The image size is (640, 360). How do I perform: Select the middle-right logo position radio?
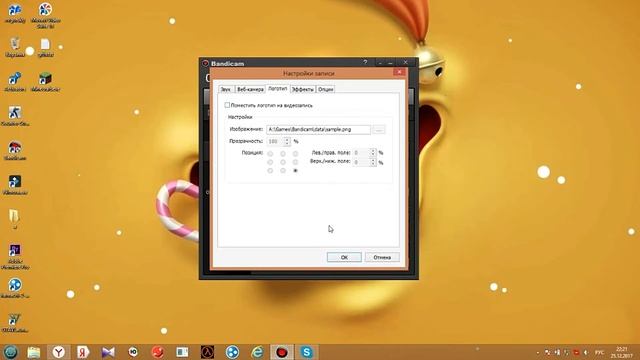(x=296, y=162)
